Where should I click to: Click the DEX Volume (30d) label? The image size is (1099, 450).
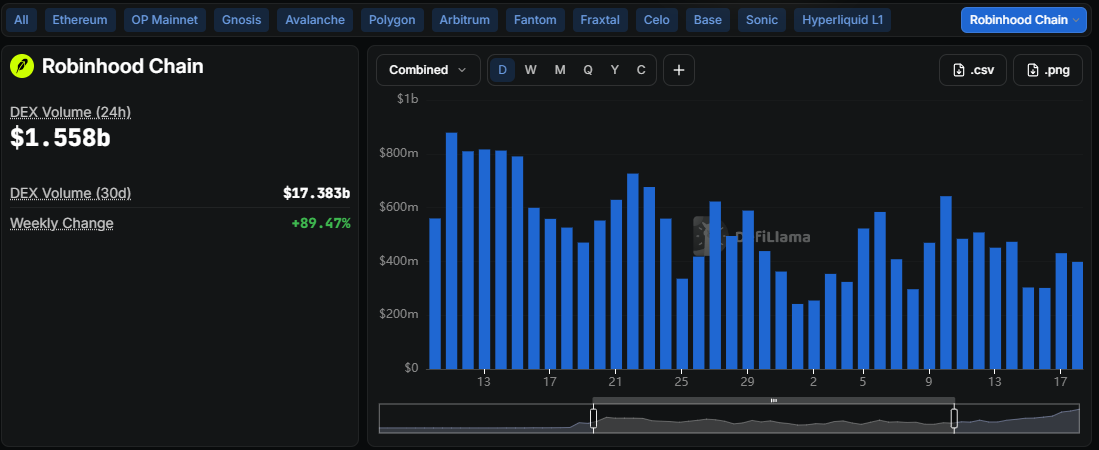(70, 193)
